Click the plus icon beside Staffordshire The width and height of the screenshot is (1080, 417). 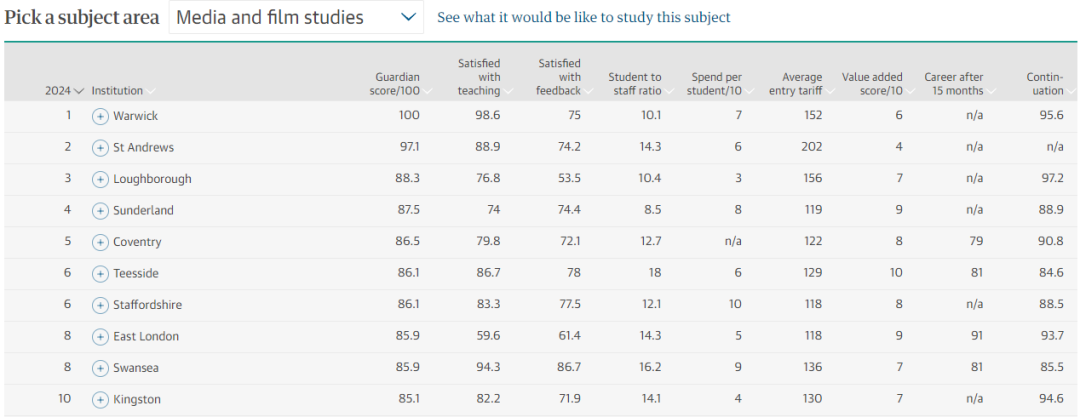(100, 306)
